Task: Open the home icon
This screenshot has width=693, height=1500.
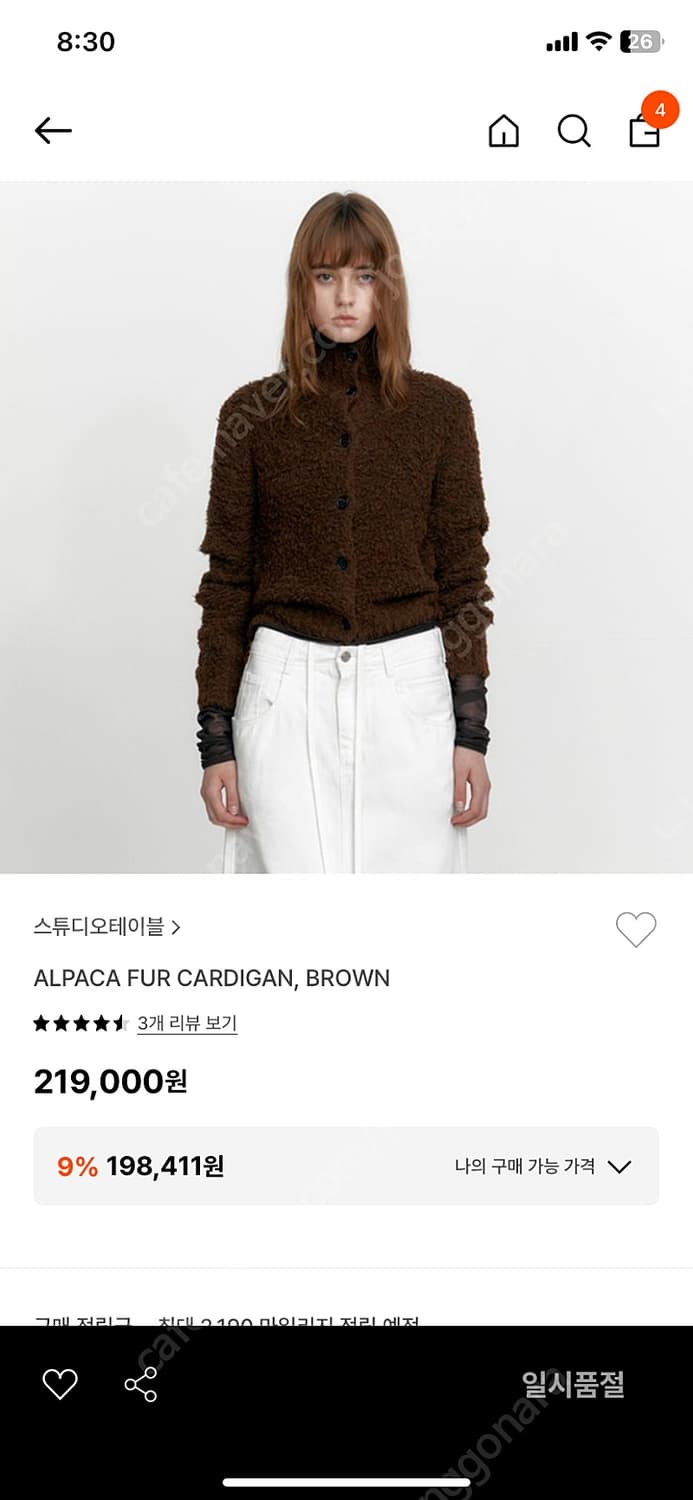Action: [x=503, y=131]
